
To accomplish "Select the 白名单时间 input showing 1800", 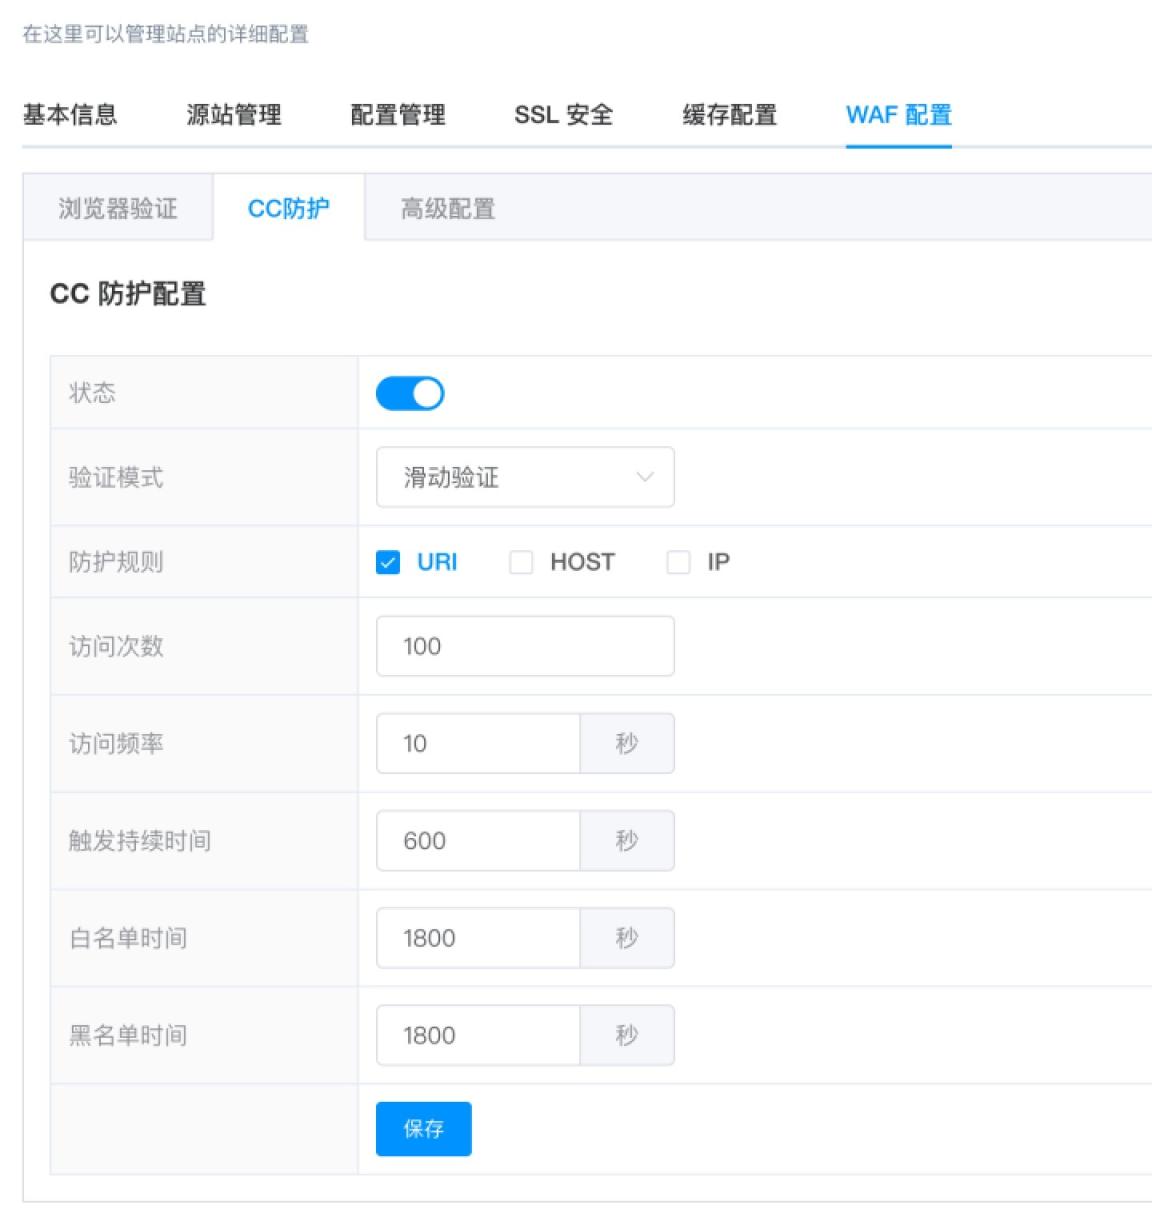I will pyautogui.click(x=477, y=937).
